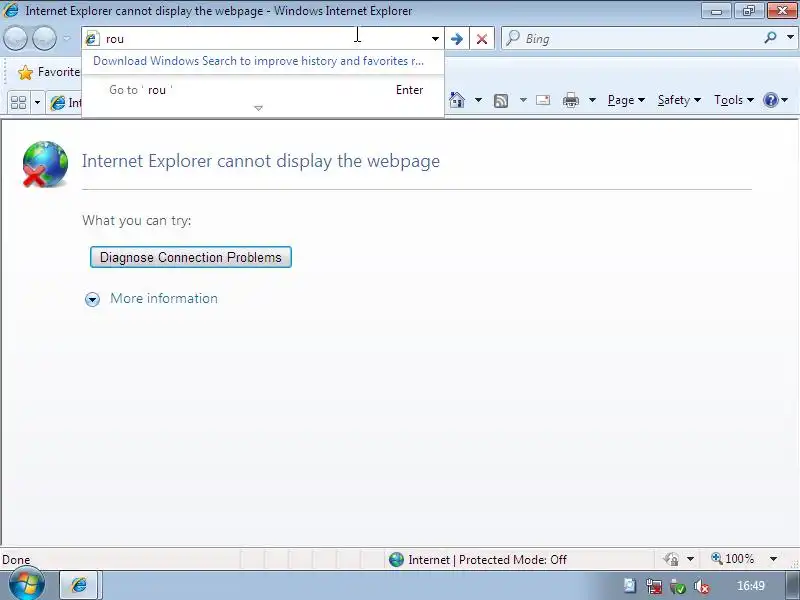Image resolution: width=800 pixels, height=600 pixels.
Task: Expand the More information arrow
Action: 92,299
